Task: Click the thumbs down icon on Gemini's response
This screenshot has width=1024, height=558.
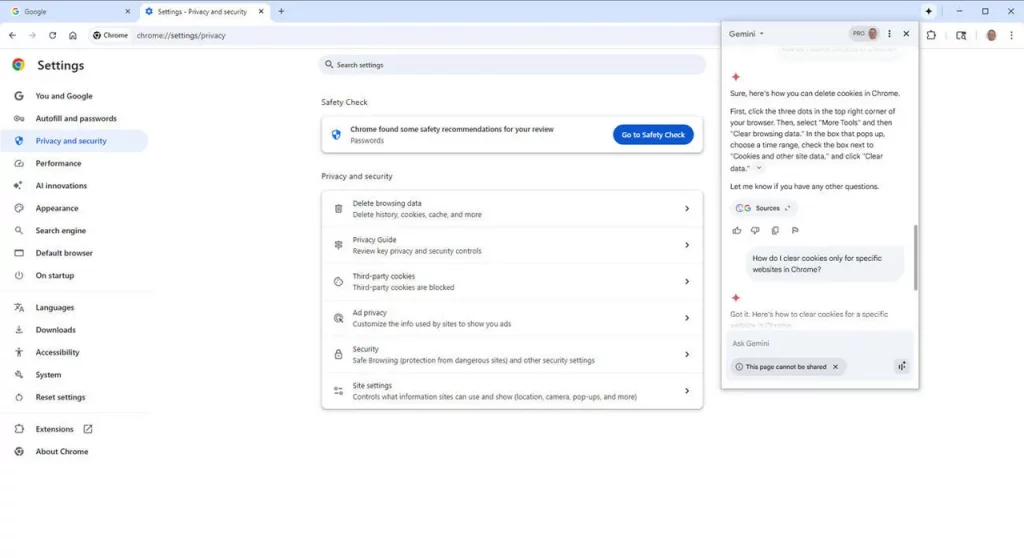Action: point(755,230)
